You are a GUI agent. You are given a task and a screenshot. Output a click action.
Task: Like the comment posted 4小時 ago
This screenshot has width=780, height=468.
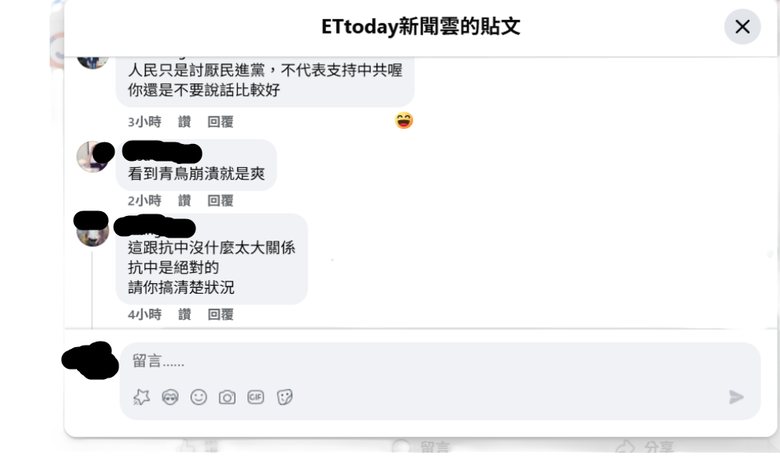coord(185,314)
